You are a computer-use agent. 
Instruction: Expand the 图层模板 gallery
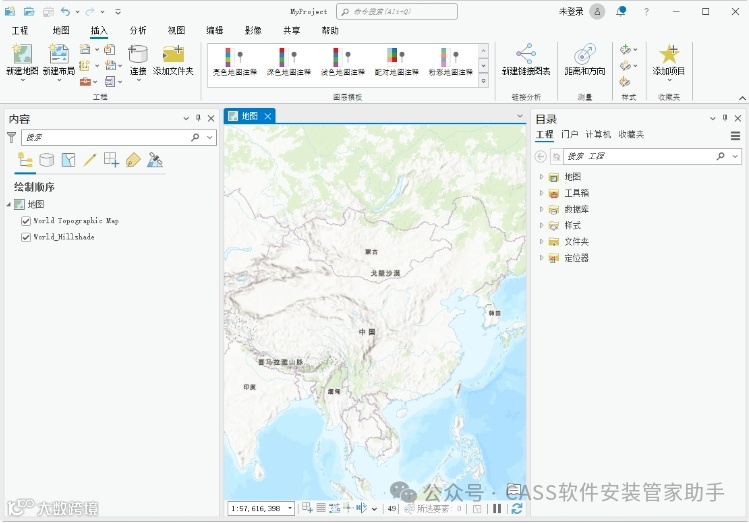[x=483, y=81]
